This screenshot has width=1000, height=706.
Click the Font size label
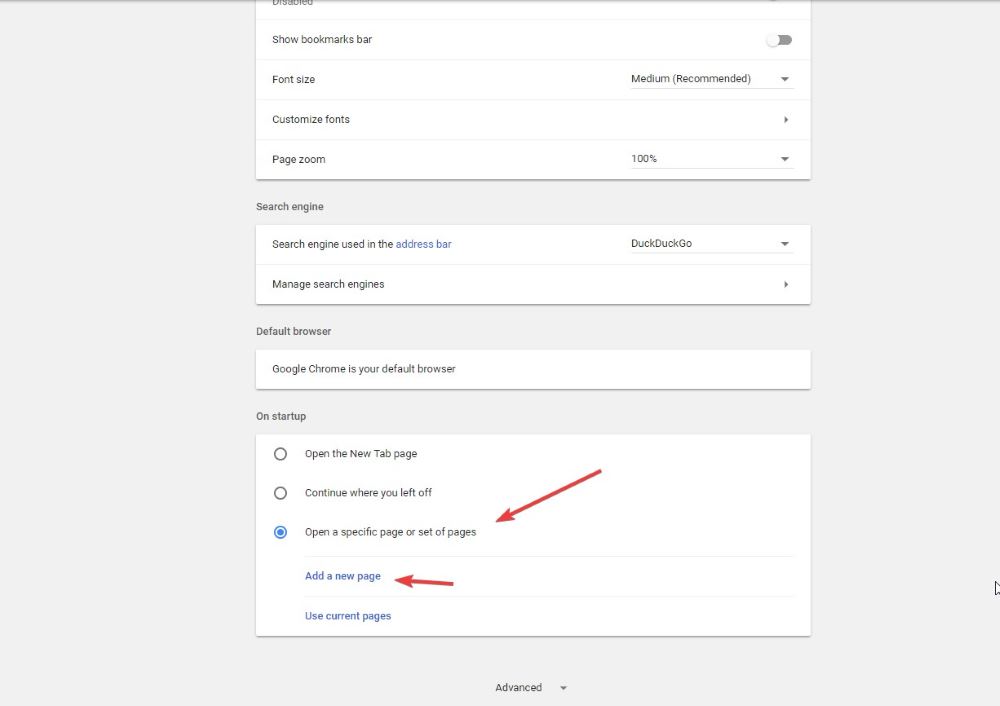[x=293, y=80]
